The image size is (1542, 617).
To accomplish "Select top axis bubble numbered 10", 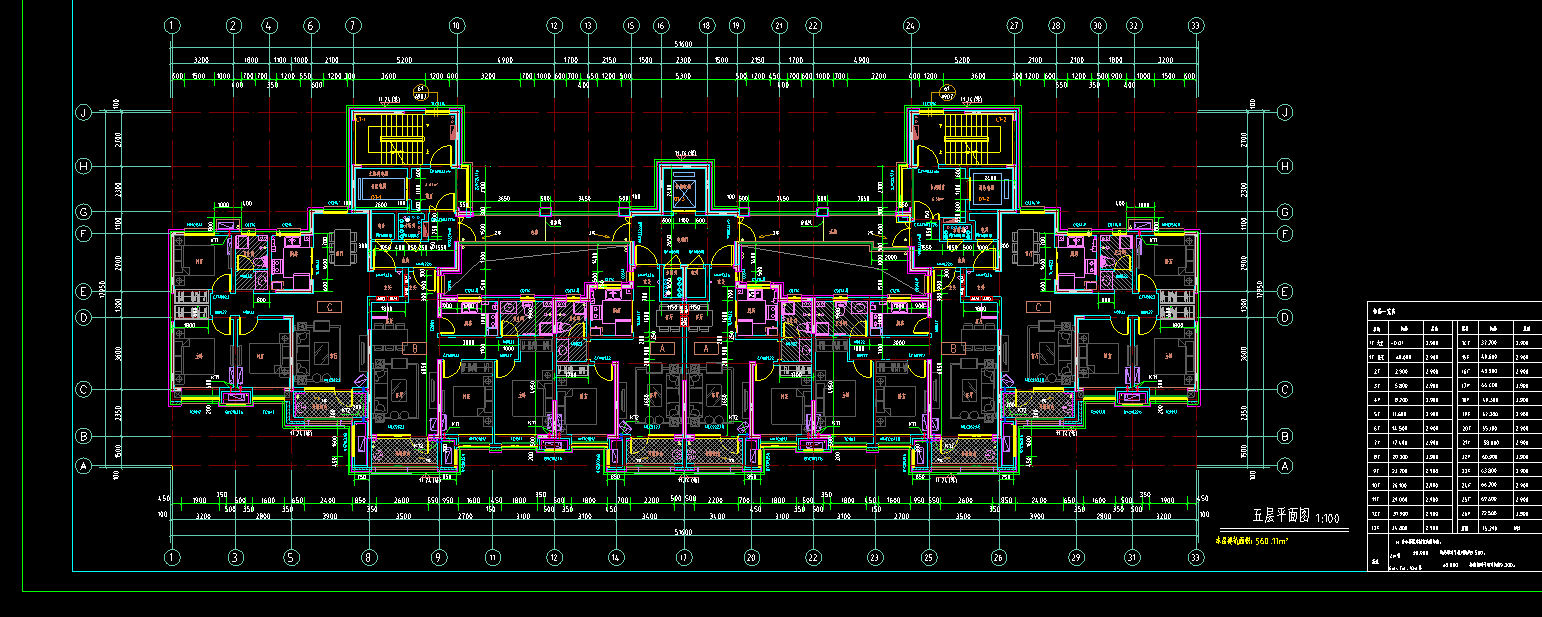I will tap(457, 25).
